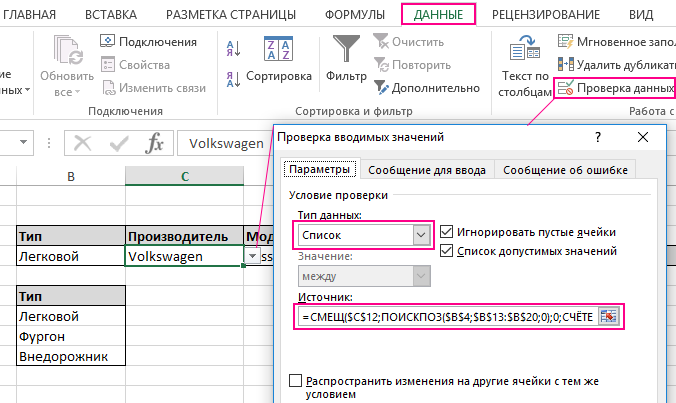Switch to the ВСТАВКА ribbon tab

click(111, 15)
